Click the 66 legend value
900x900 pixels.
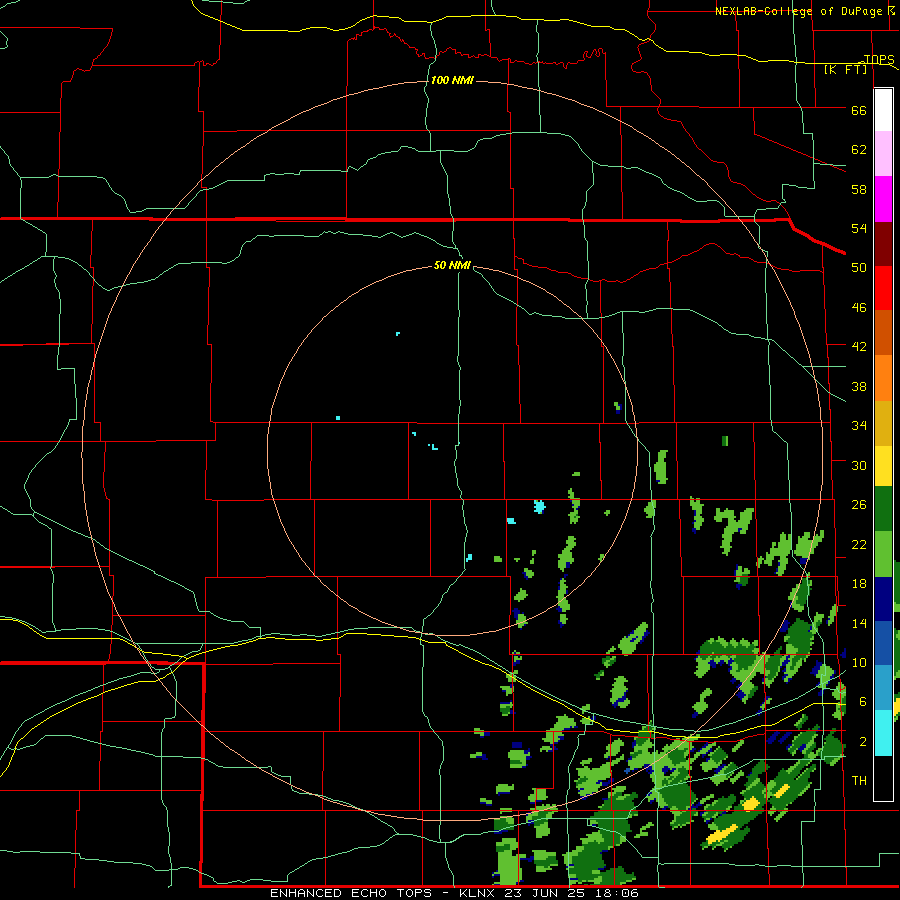click(859, 111)
